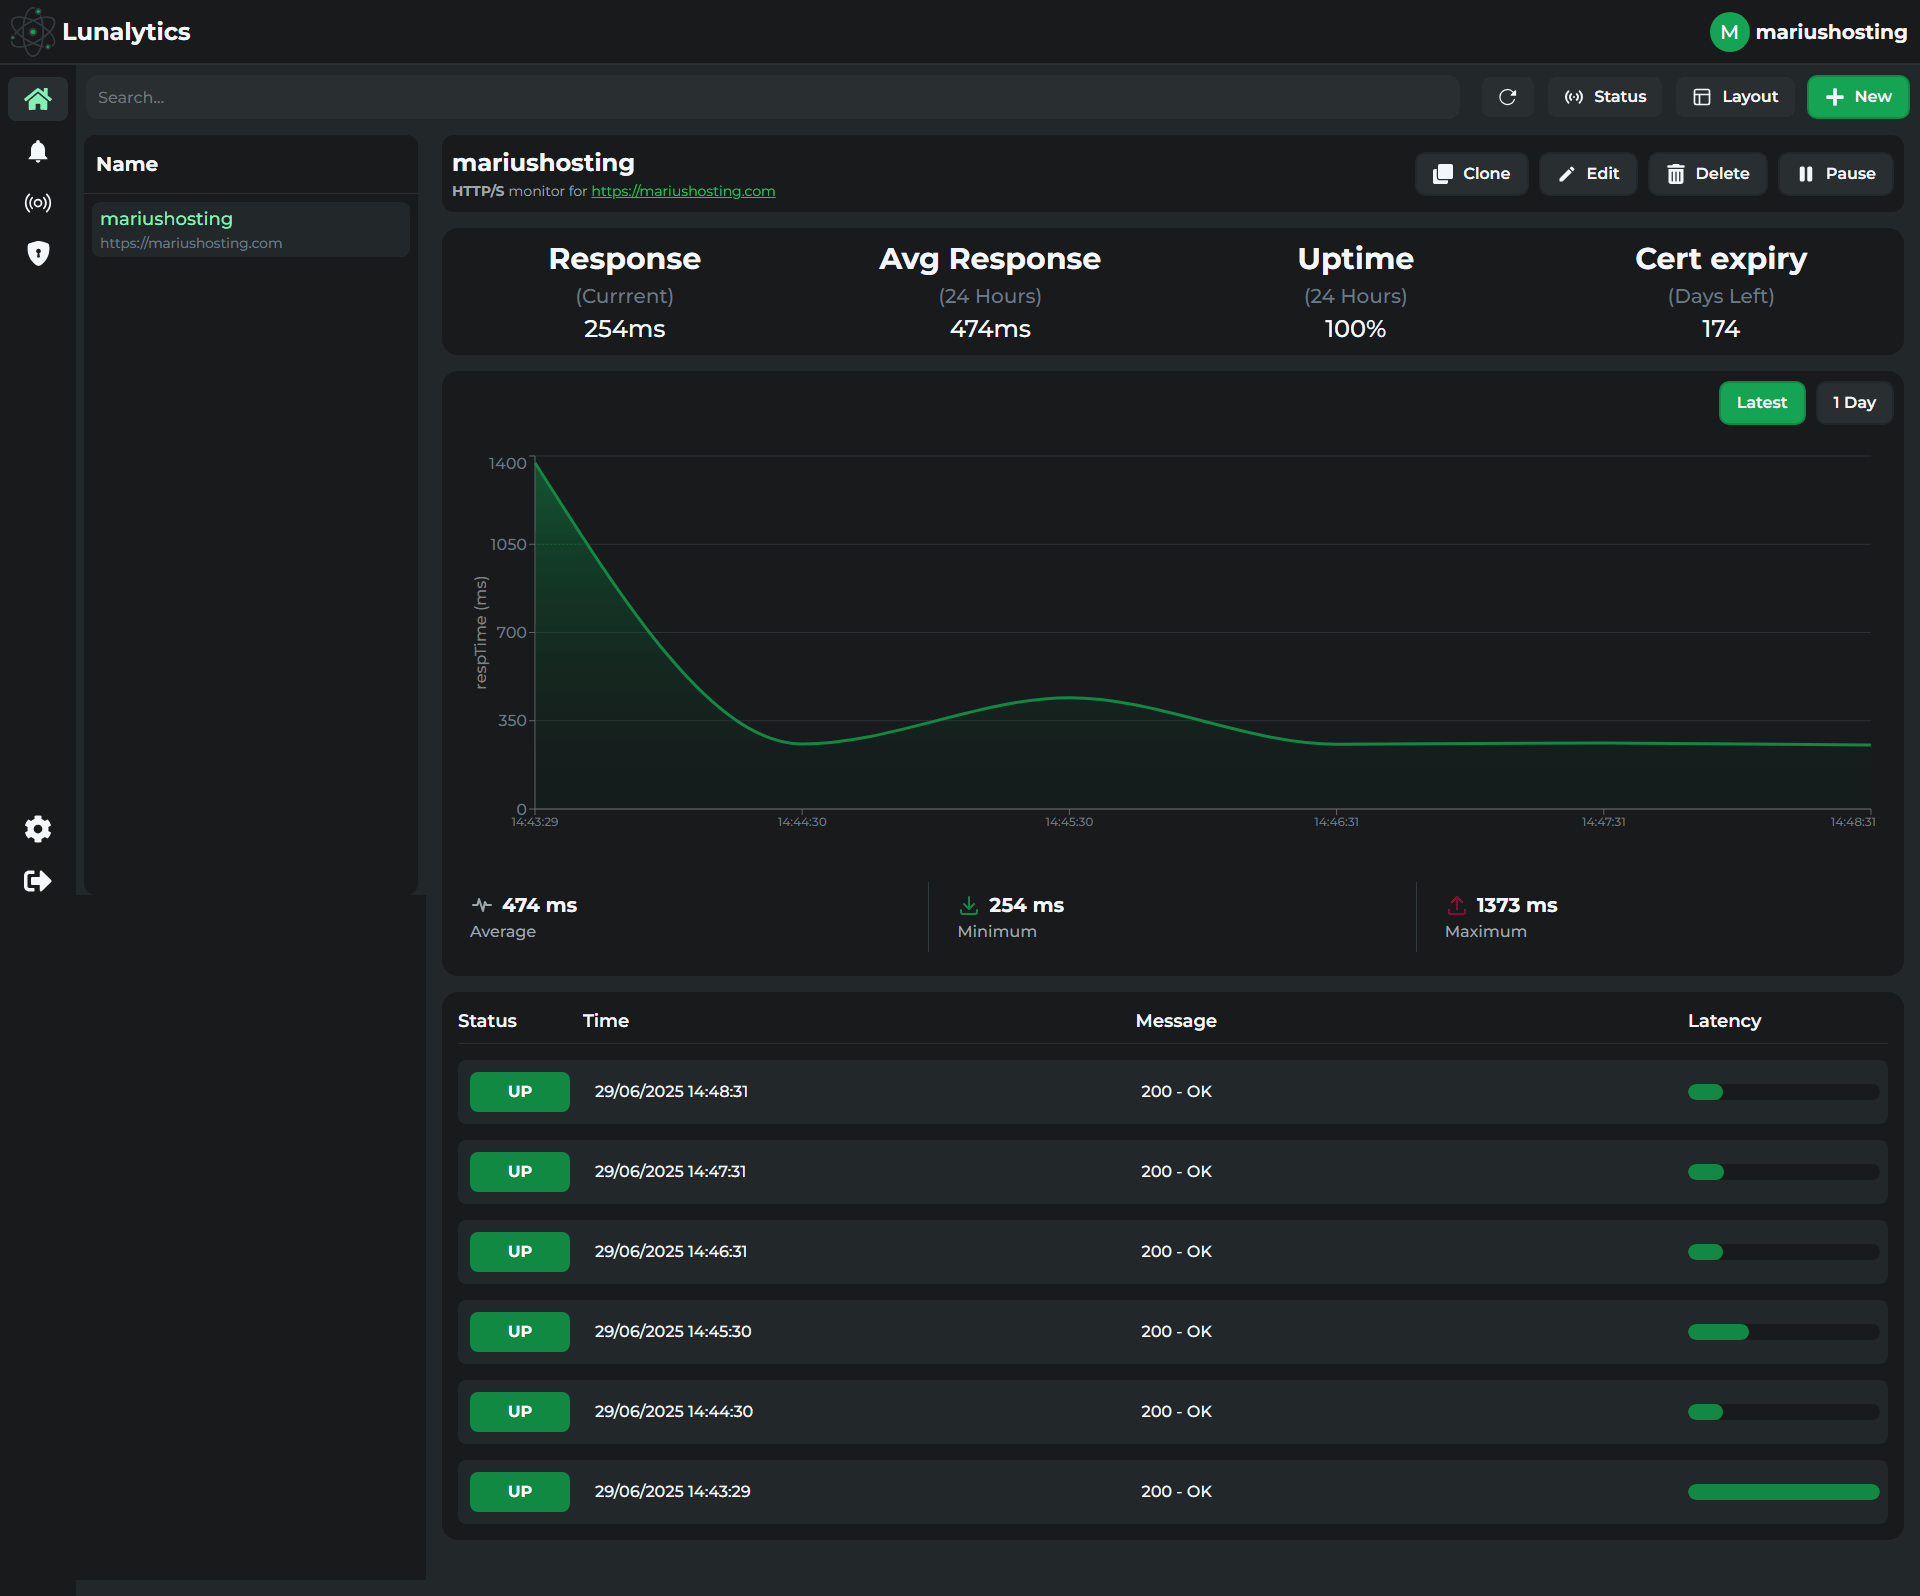
Task: Click the minimum download icon beside 254 ms
Action: [968, 905]
